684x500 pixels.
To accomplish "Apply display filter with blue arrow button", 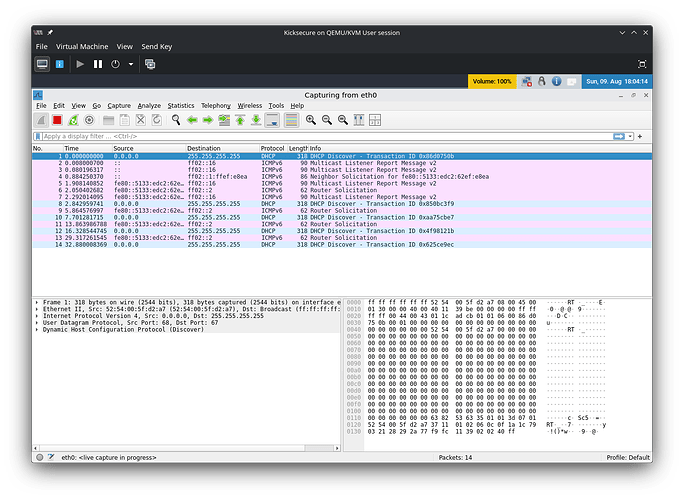I will (619, 136).
